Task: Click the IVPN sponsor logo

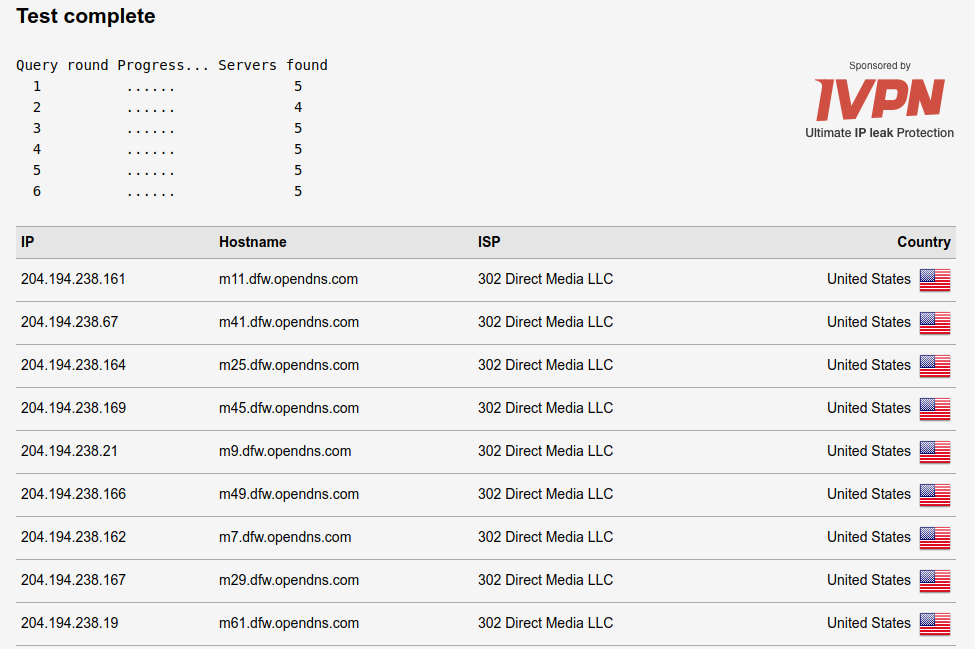Action: coord(879,100)
